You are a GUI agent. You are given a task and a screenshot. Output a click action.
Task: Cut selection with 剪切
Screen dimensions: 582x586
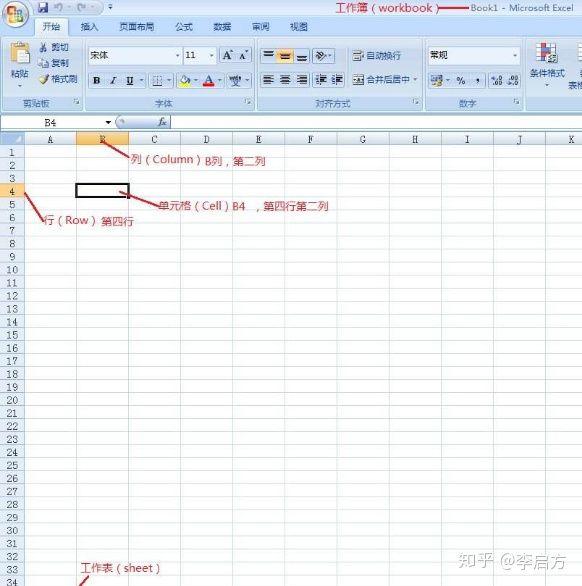pyautogui.click(x=54, y=47)
